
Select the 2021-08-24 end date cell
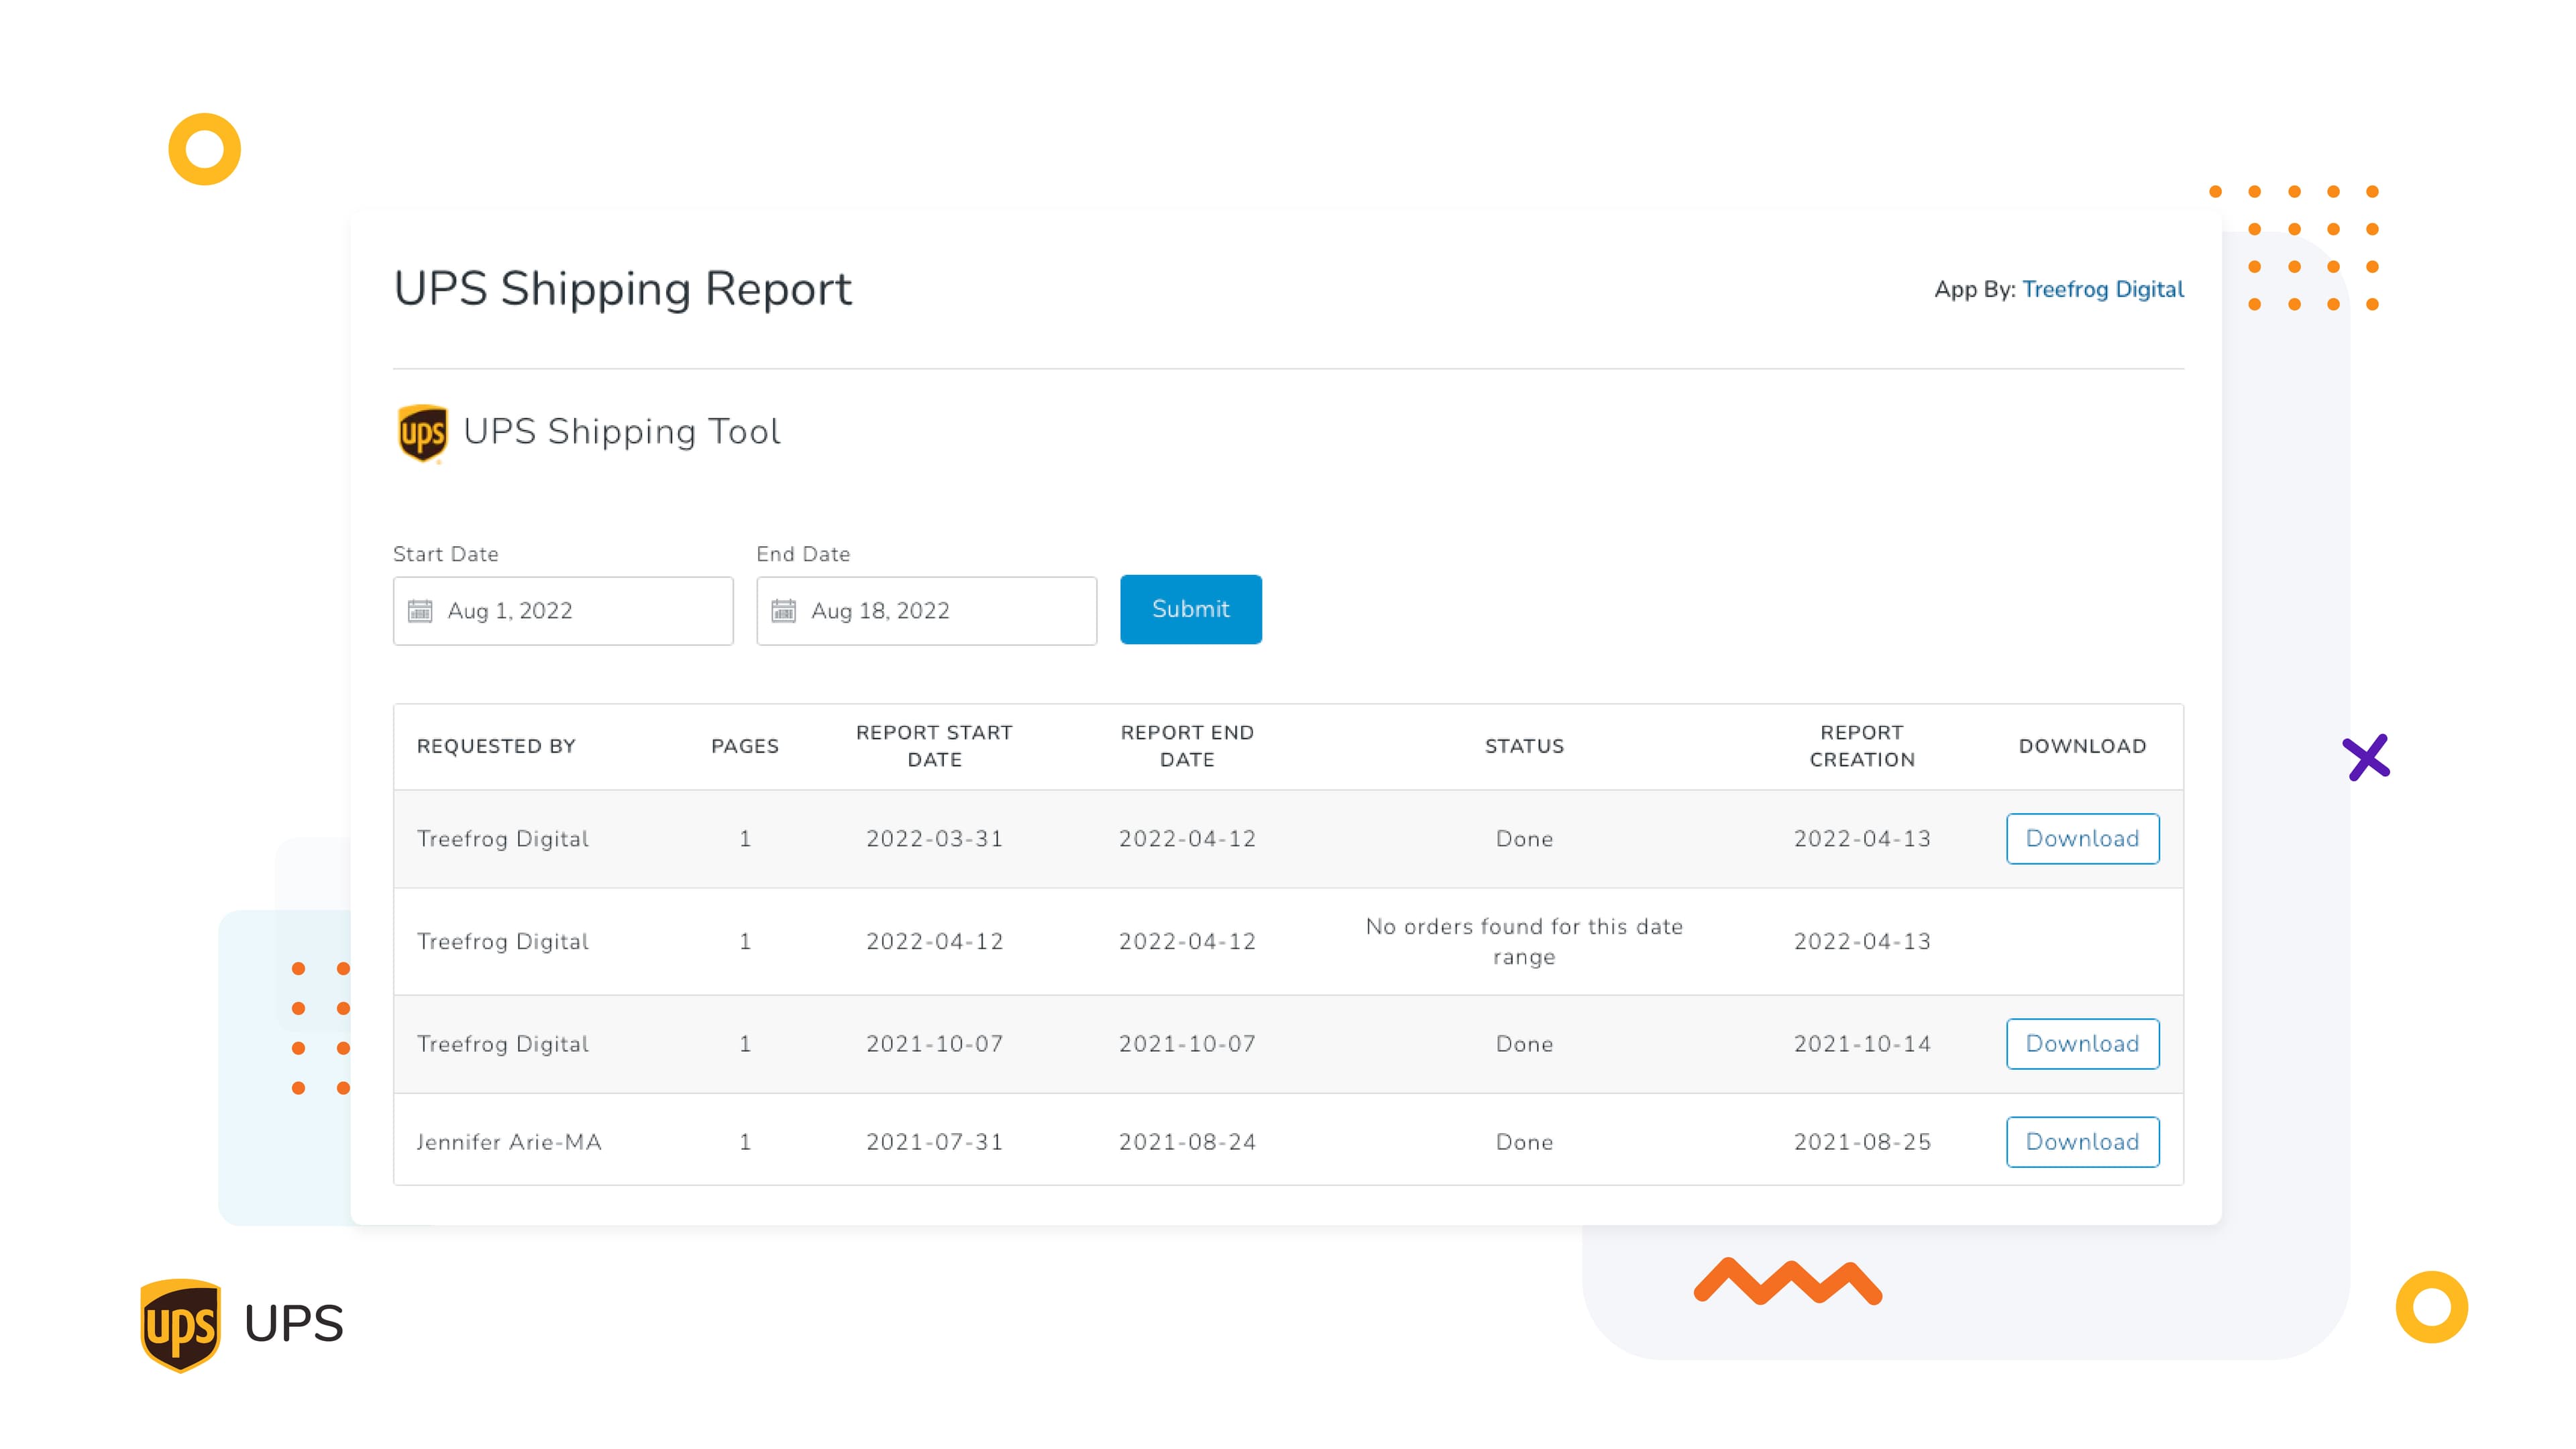(x=1187, y=1141)
